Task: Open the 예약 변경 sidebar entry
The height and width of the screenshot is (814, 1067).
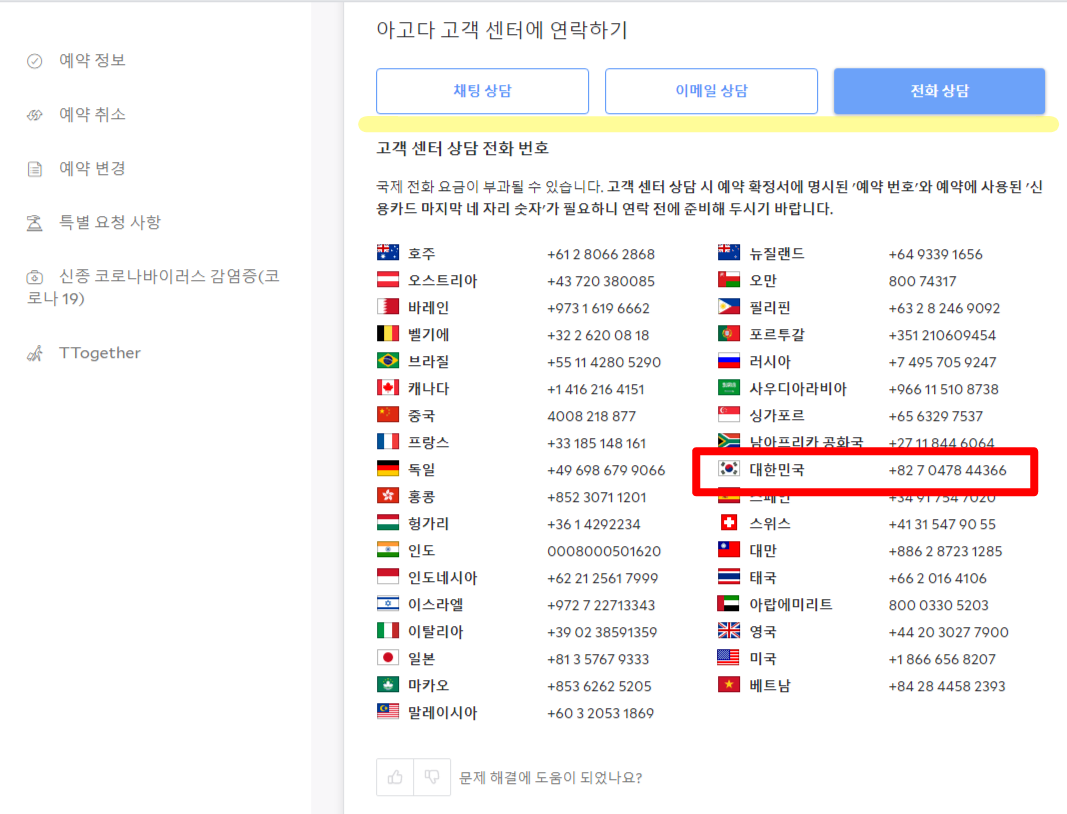Action: pos(92,168)
